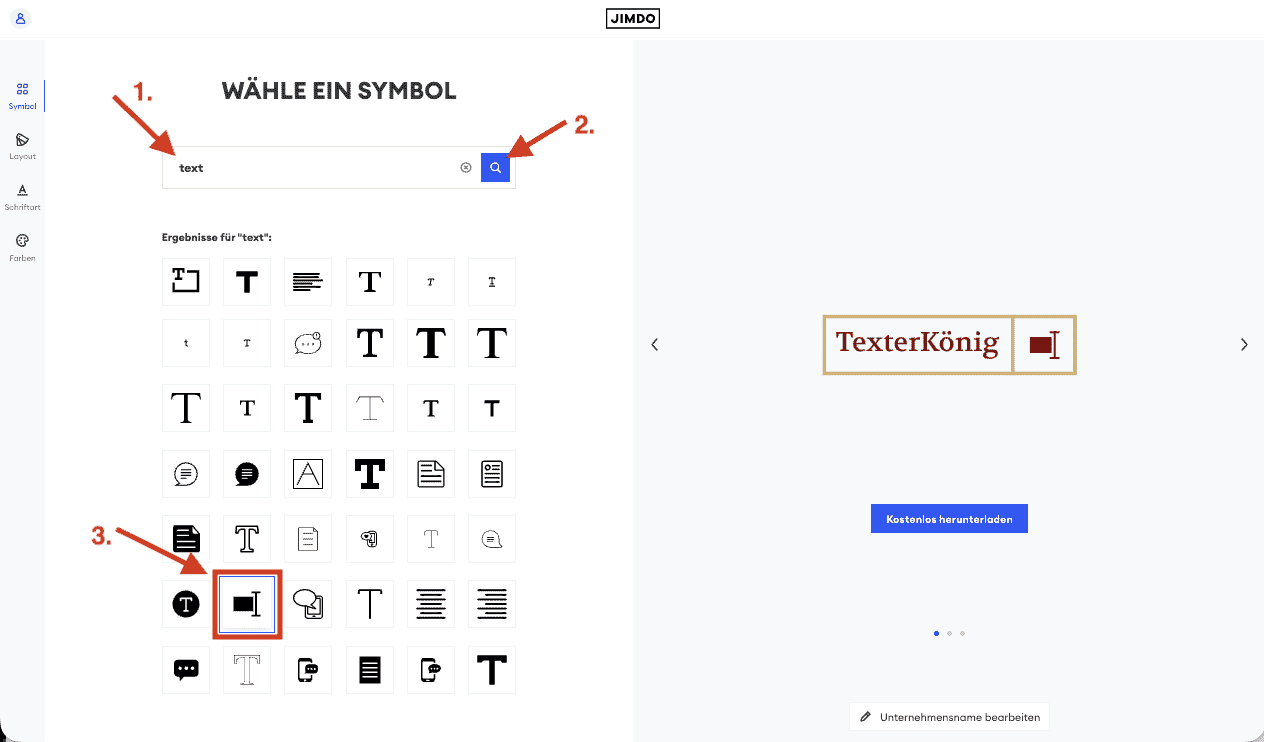Jump to the second carousel dot
The height and width of the screenshot is (742, 1264).
pos(949,633)
